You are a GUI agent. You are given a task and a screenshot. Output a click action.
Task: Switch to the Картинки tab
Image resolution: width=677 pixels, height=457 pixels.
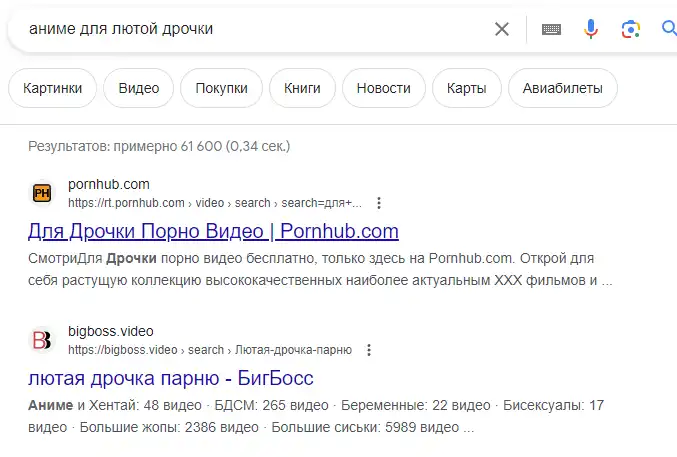(x=52, y=88)
